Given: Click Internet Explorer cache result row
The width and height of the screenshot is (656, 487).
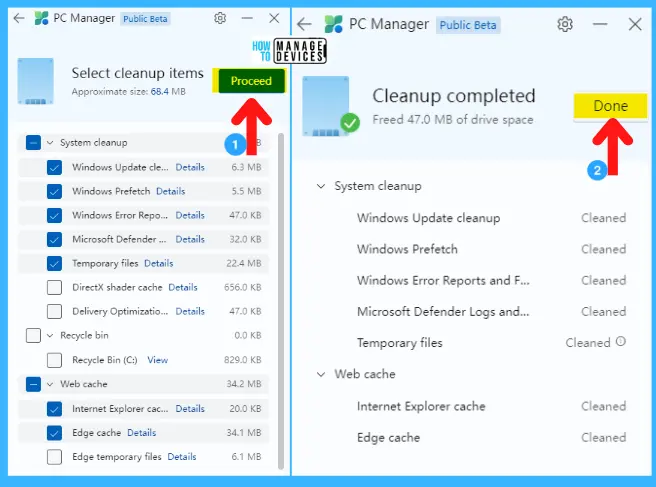Looking at the screenshot, I should [x=491, y=406].
